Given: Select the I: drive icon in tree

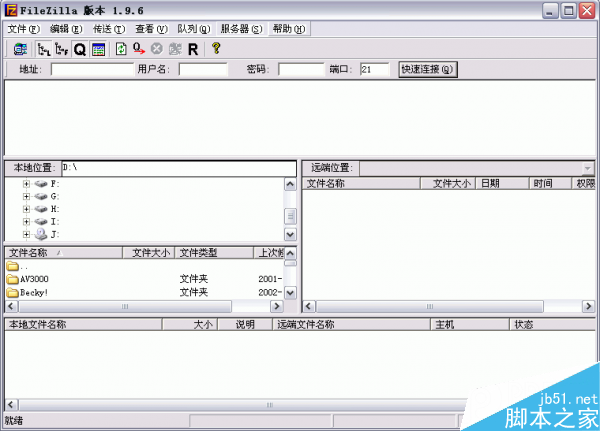Looking at the screenshot, I should point(41,222).
